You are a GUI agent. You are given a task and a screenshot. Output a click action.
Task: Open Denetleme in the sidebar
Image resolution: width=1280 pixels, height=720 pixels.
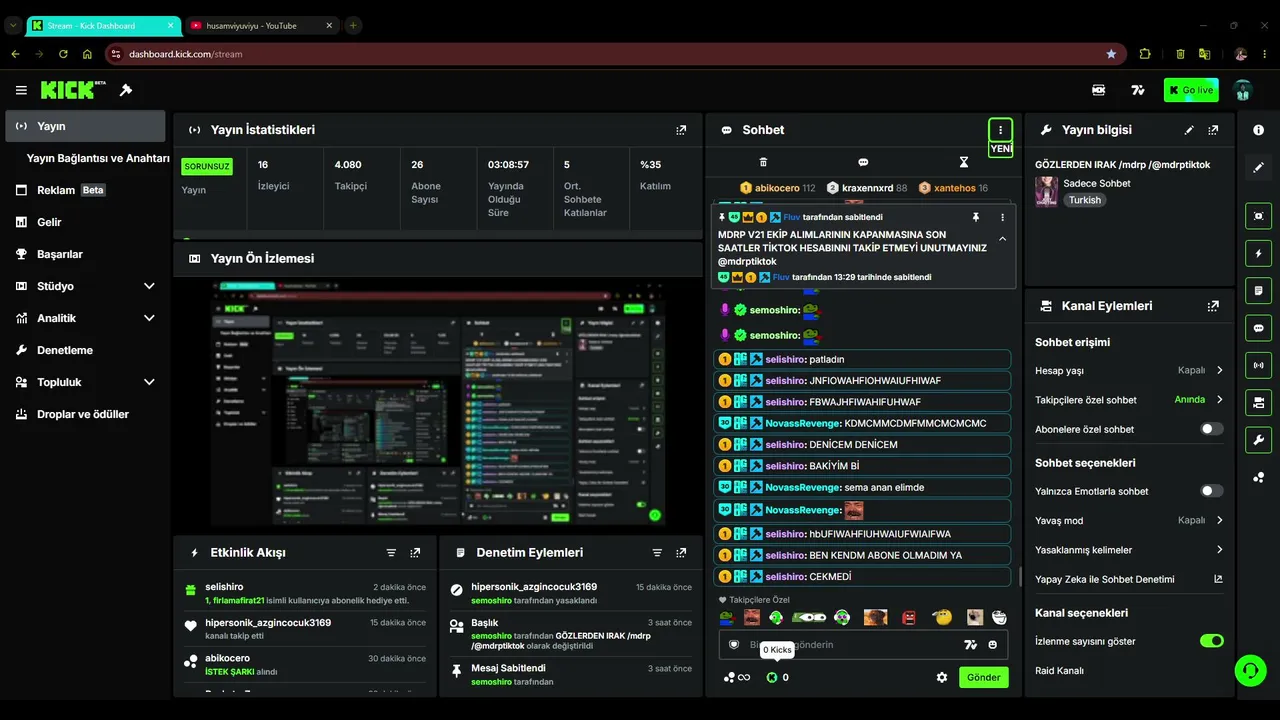click(x=85, y=350)
